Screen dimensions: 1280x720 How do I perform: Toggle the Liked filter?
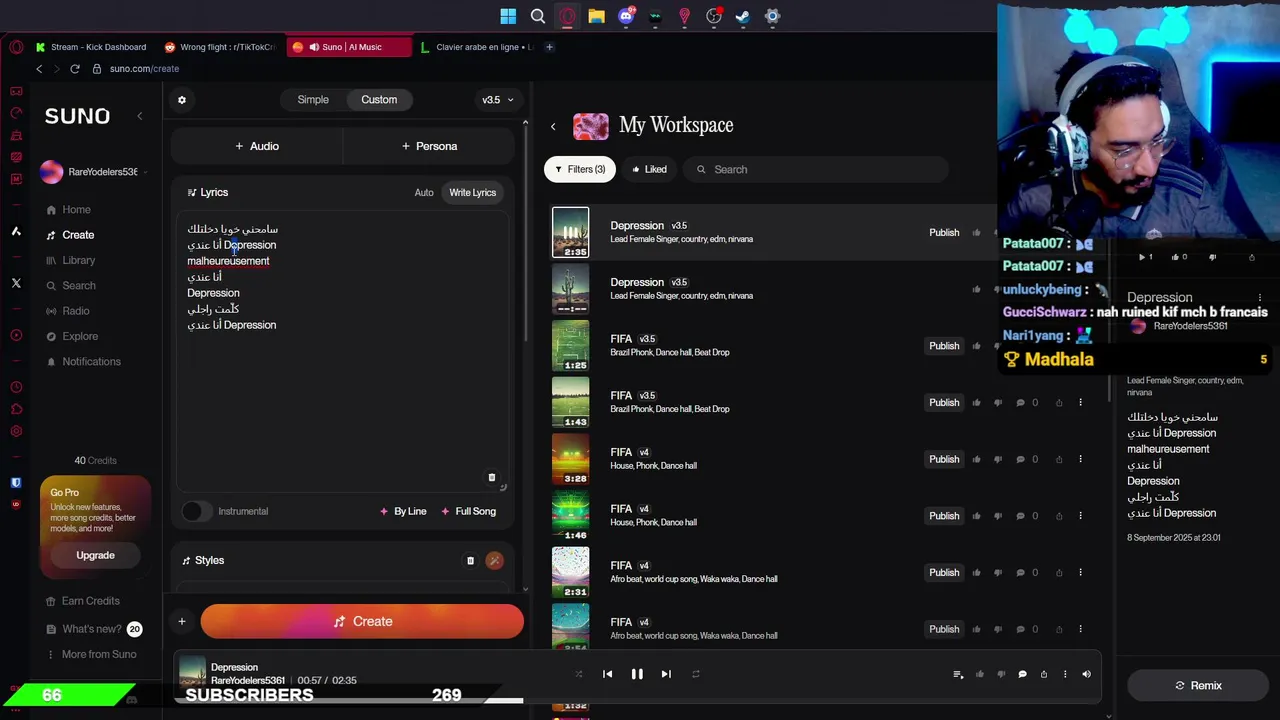[x=648, y=170]
